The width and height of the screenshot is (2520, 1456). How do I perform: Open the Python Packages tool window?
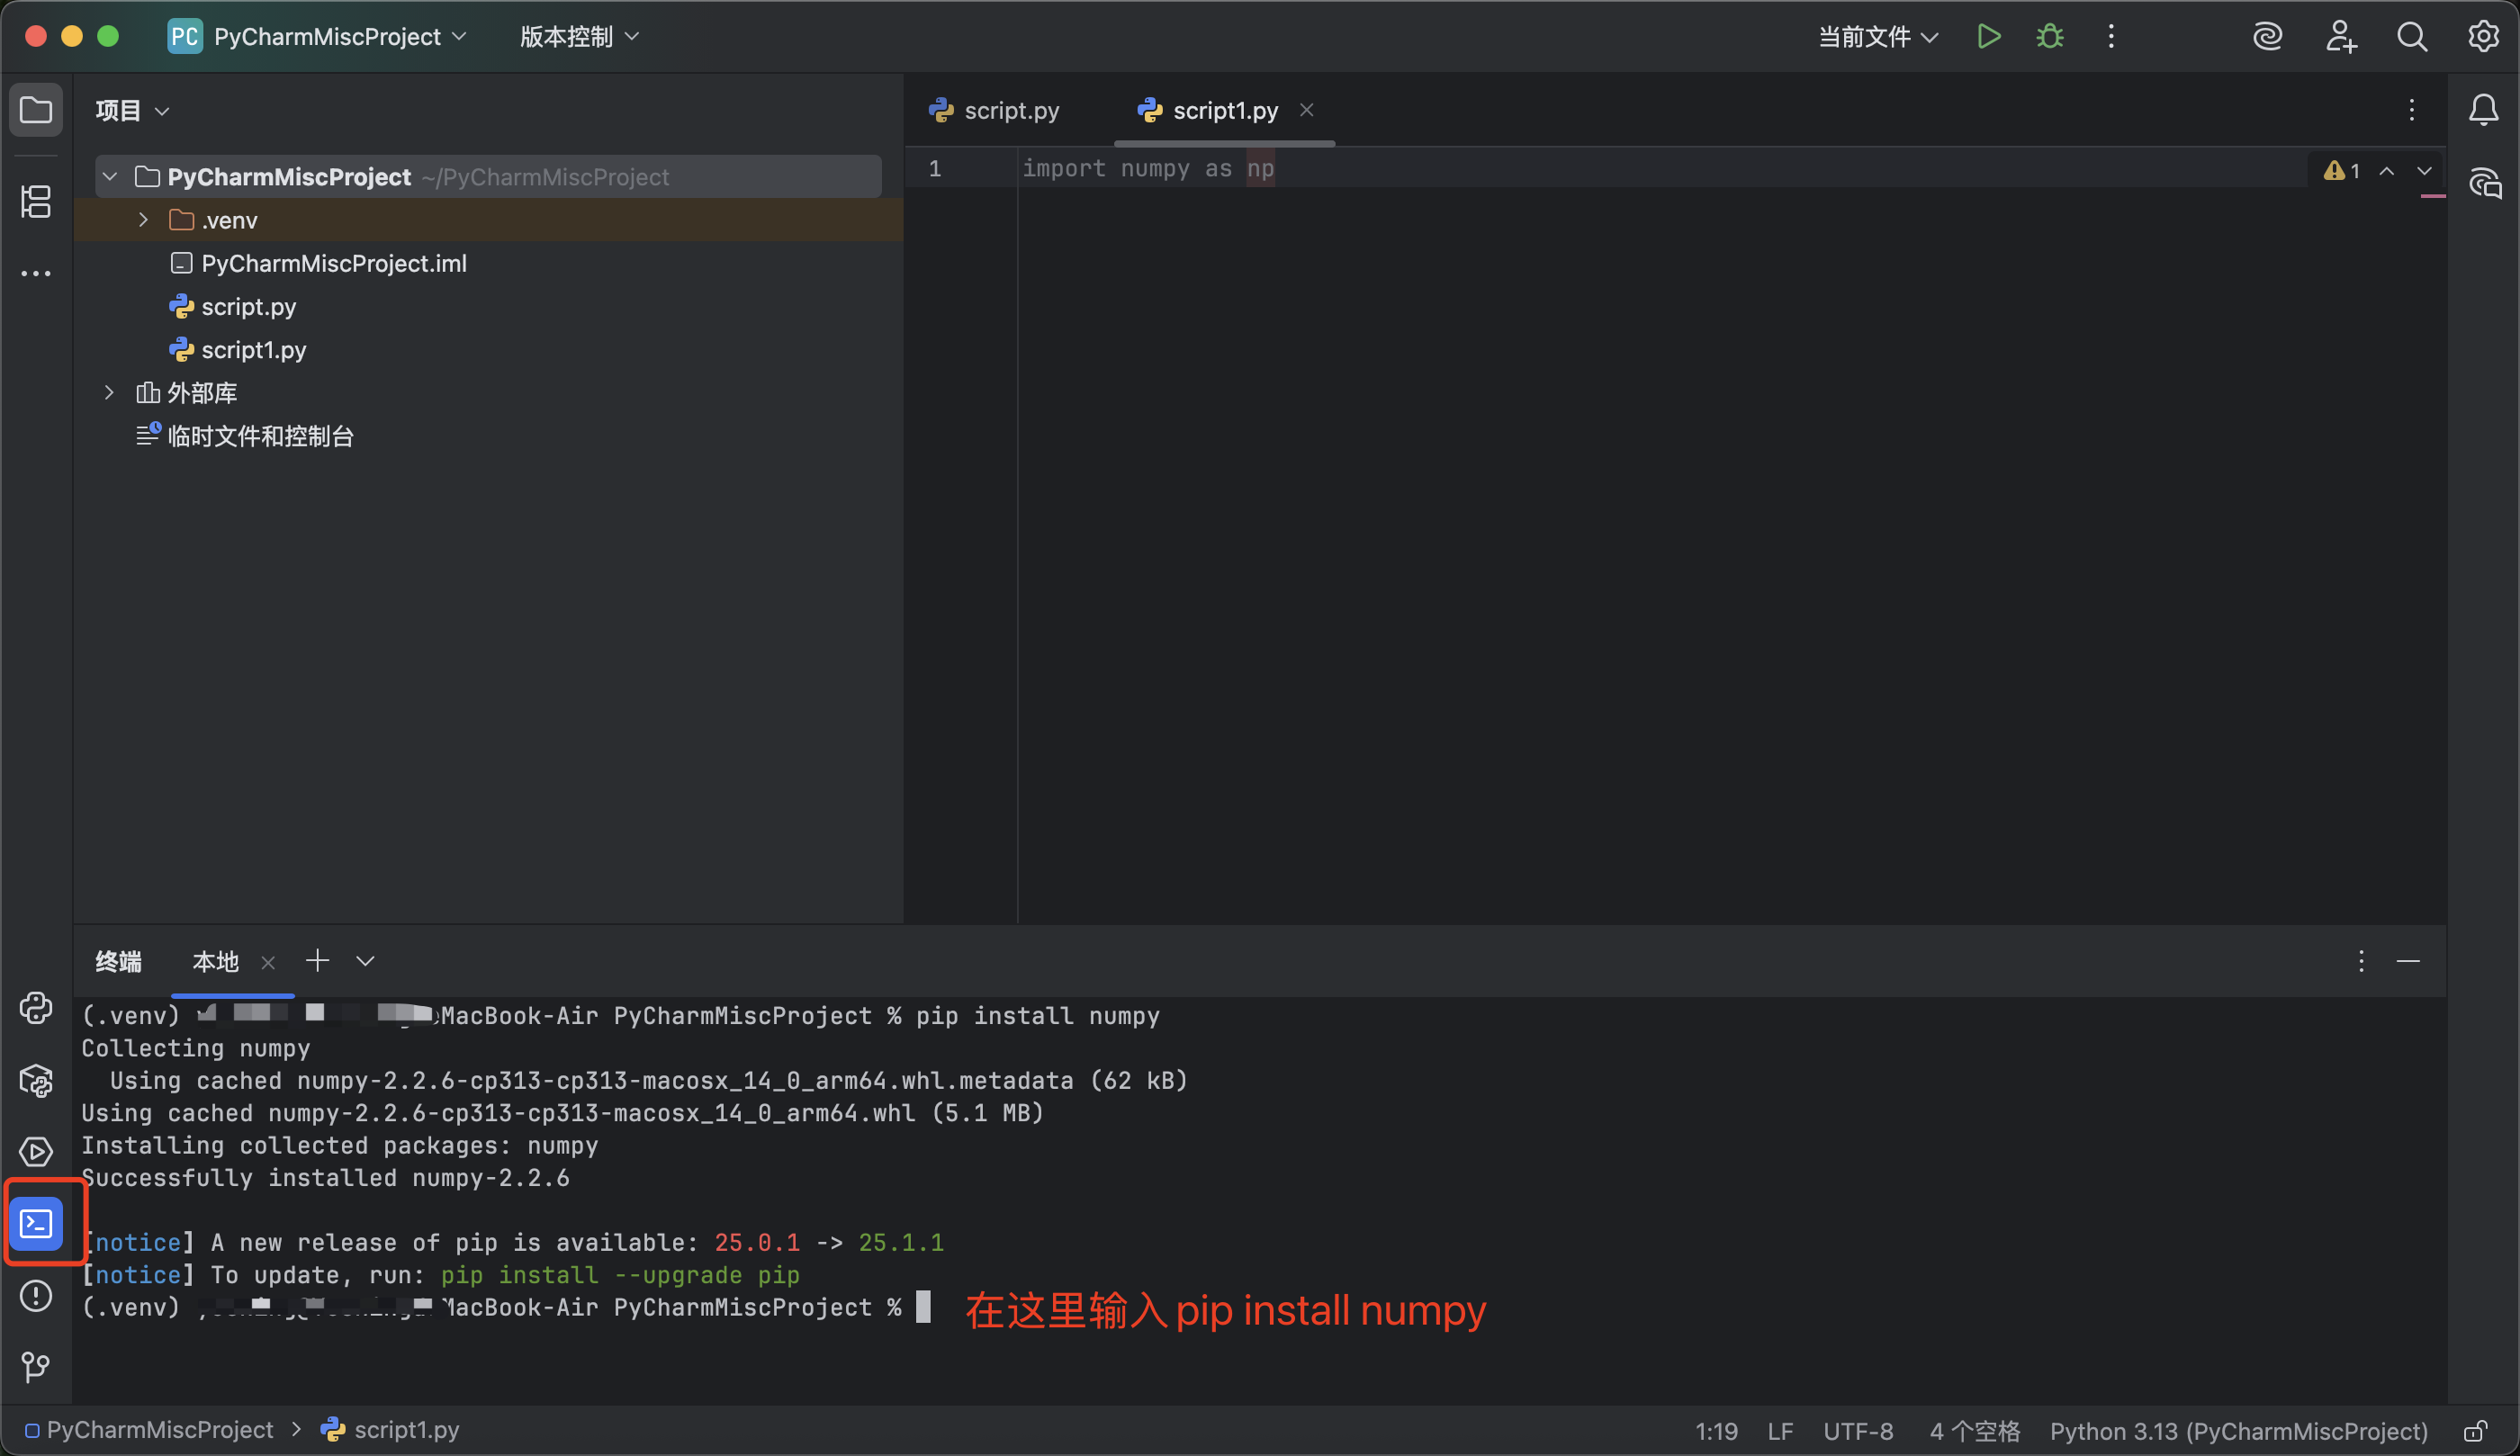pyautogui.click(x=36, y=1080)
